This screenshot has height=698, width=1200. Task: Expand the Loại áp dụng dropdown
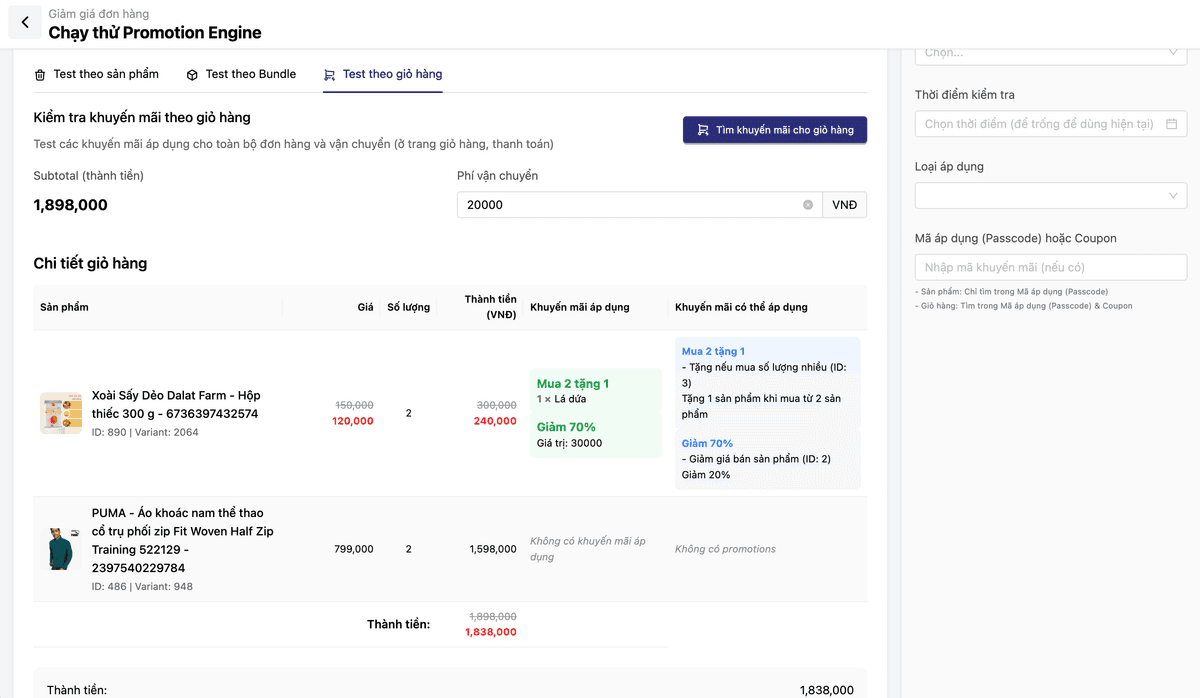click(x=1050, y=196)
